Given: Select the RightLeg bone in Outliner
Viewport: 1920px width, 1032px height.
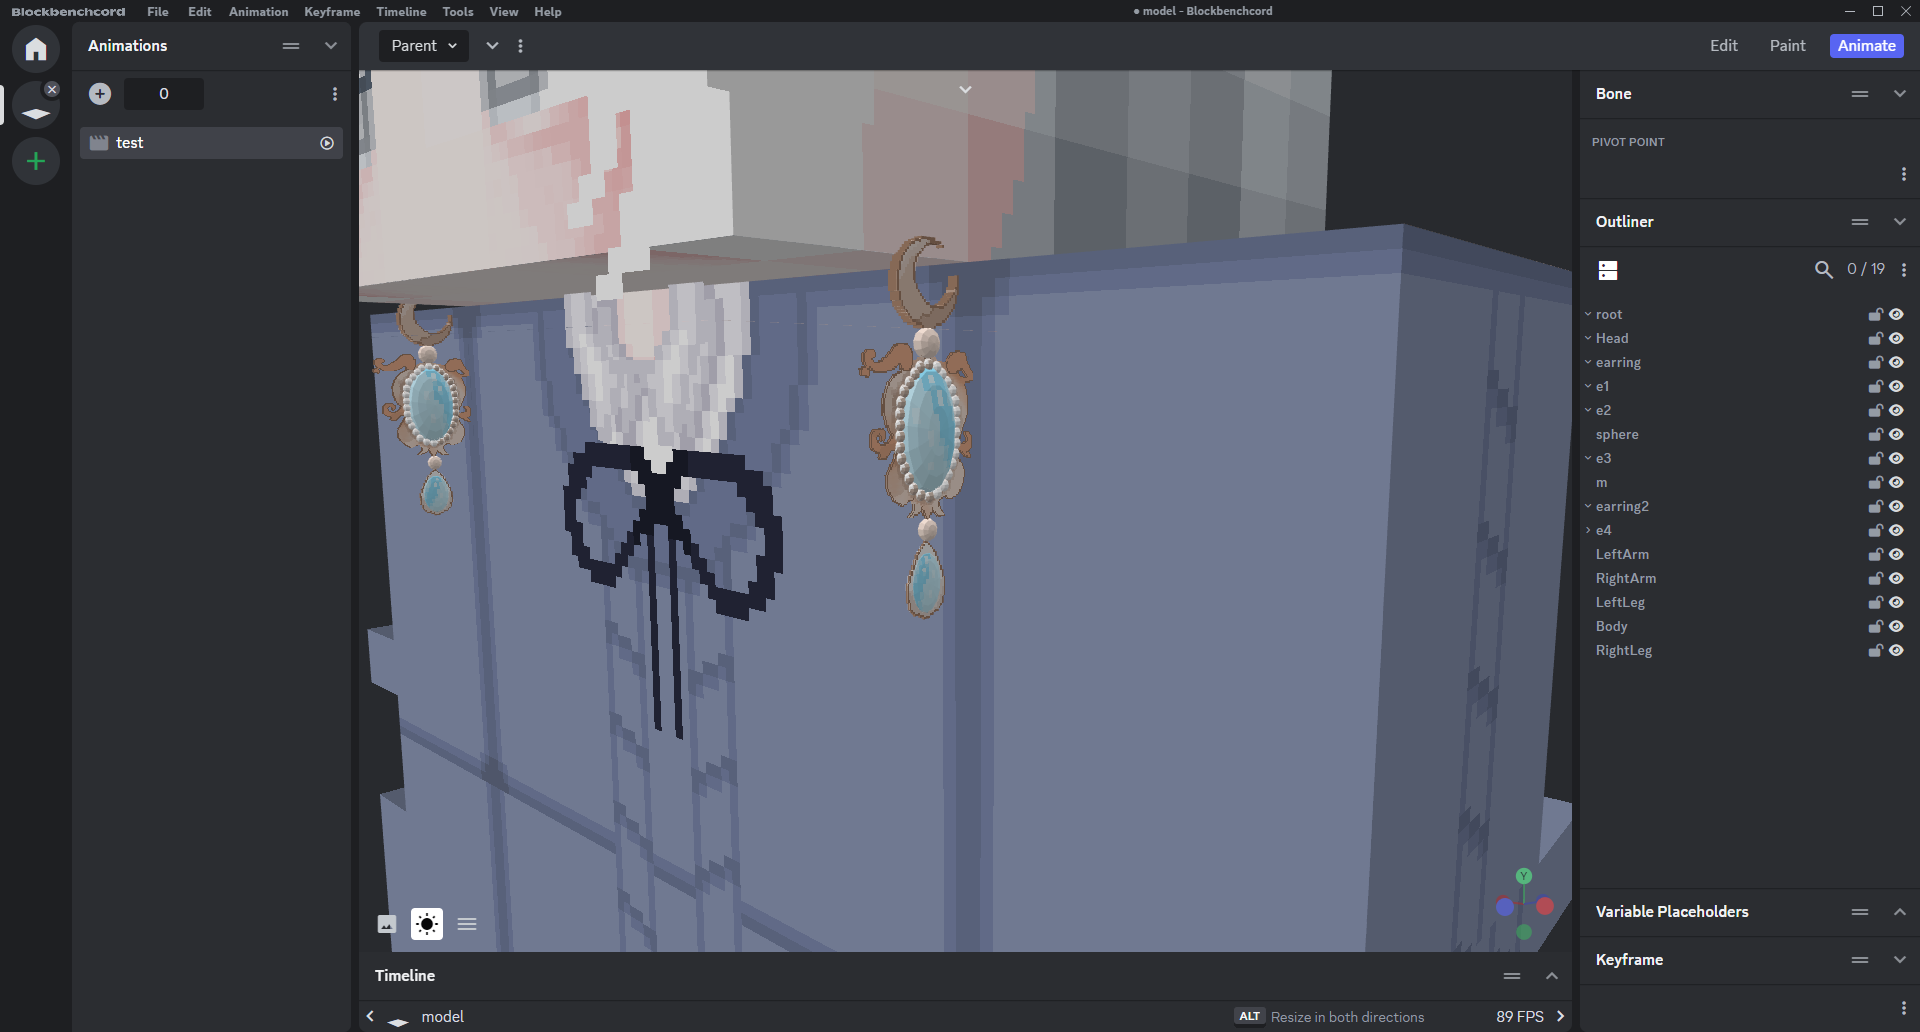Looking at the screenshot, I should tap(1624, 651).
